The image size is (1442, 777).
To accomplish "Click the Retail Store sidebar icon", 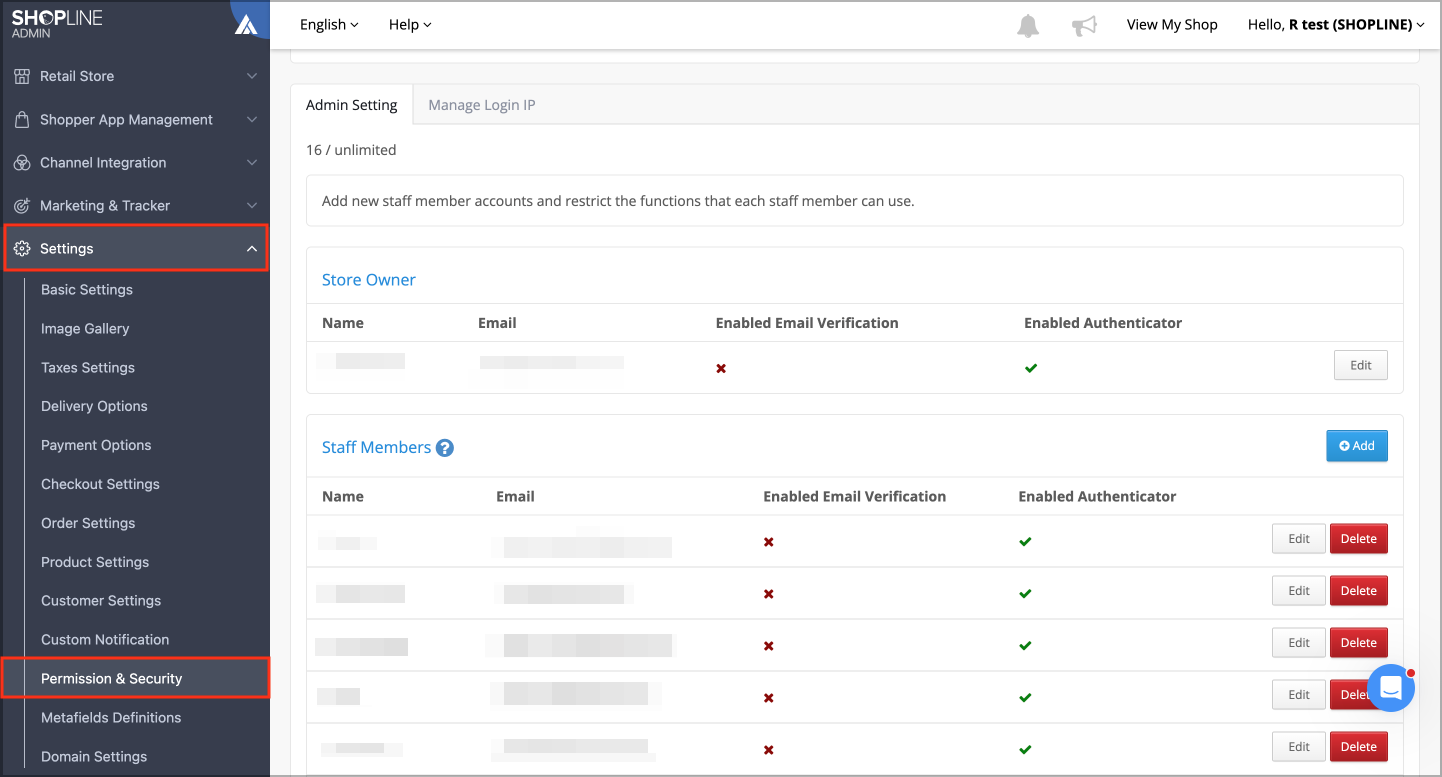I will tap(22, 76).
